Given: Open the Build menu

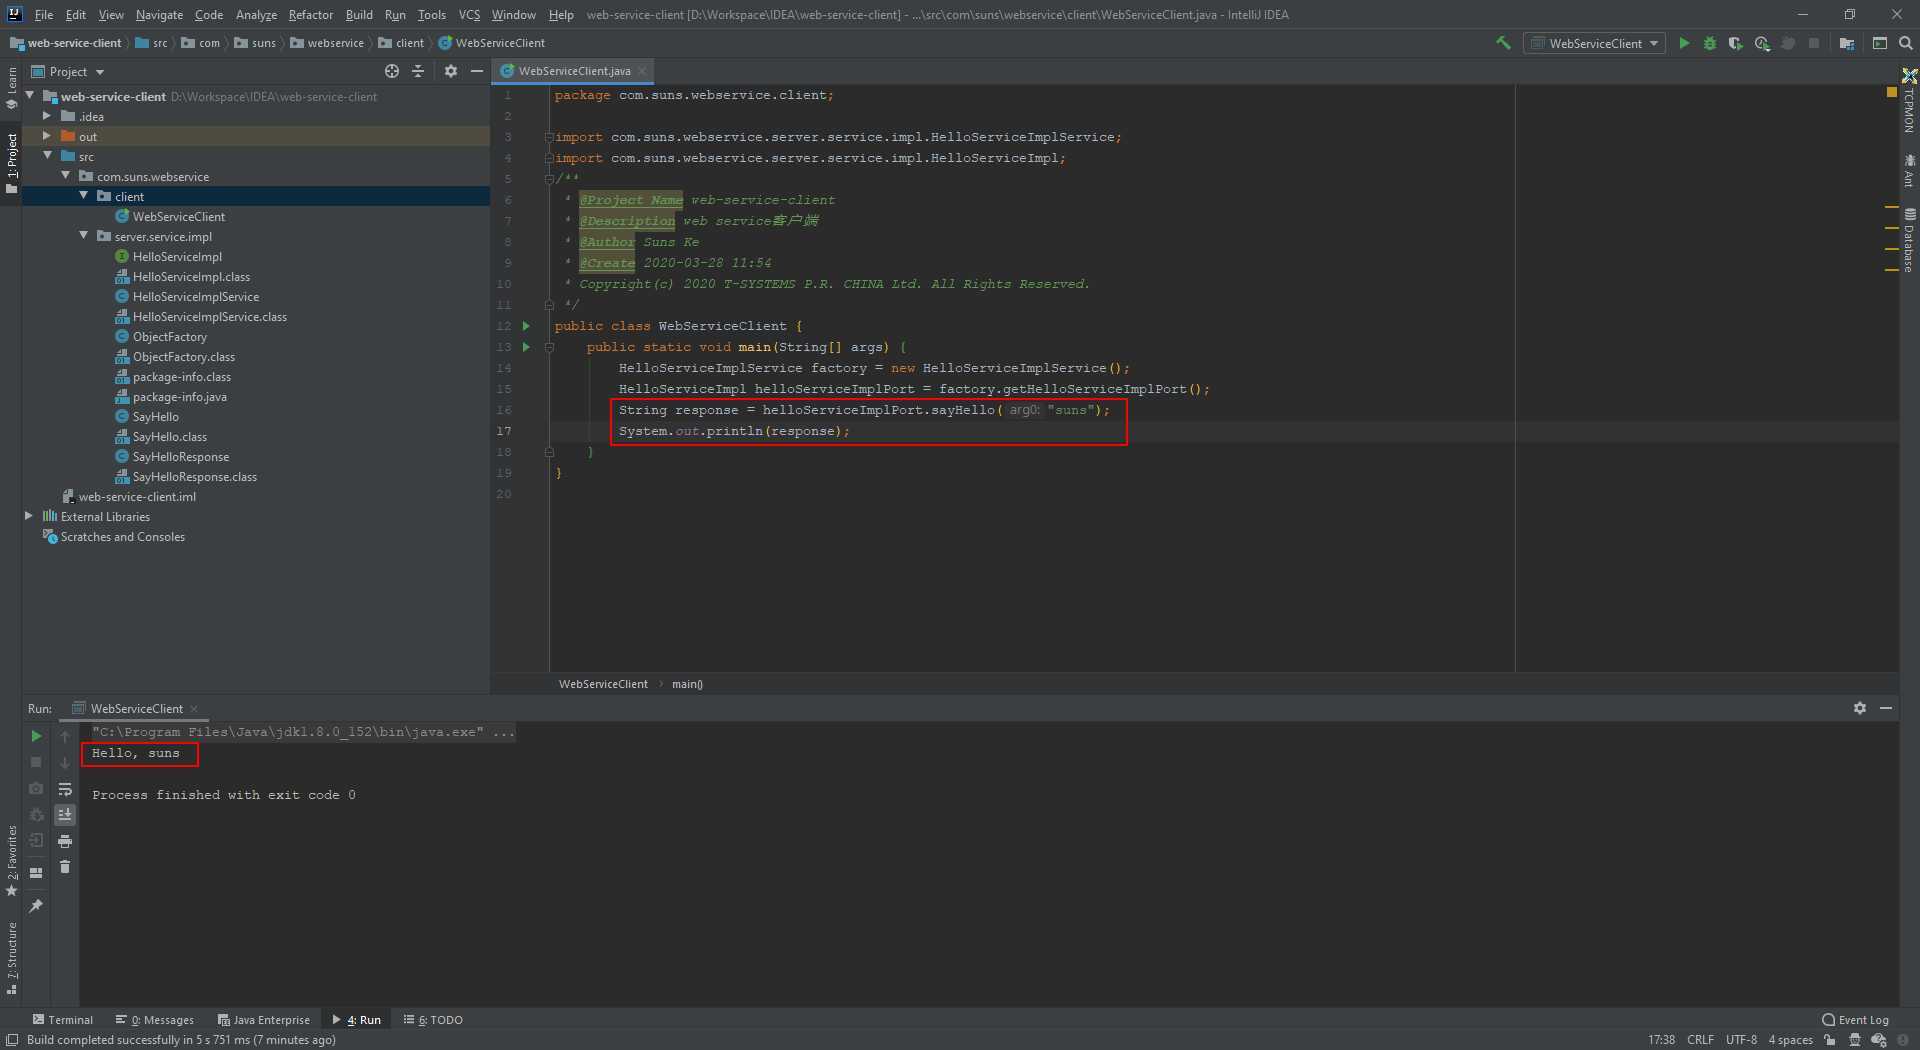Looking at the screenshot, I should pos(359,15).
